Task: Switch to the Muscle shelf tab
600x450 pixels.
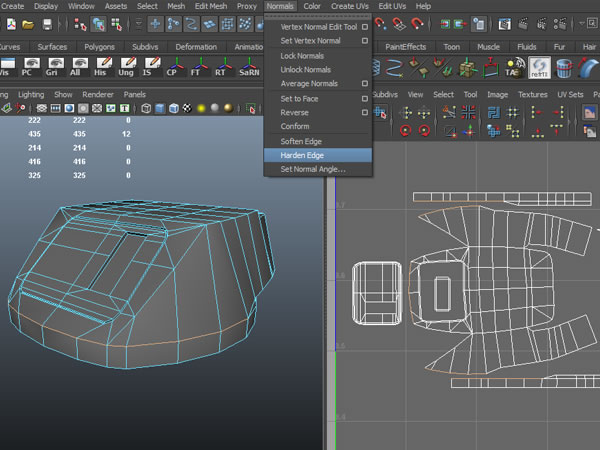Action: click(488, 47)
